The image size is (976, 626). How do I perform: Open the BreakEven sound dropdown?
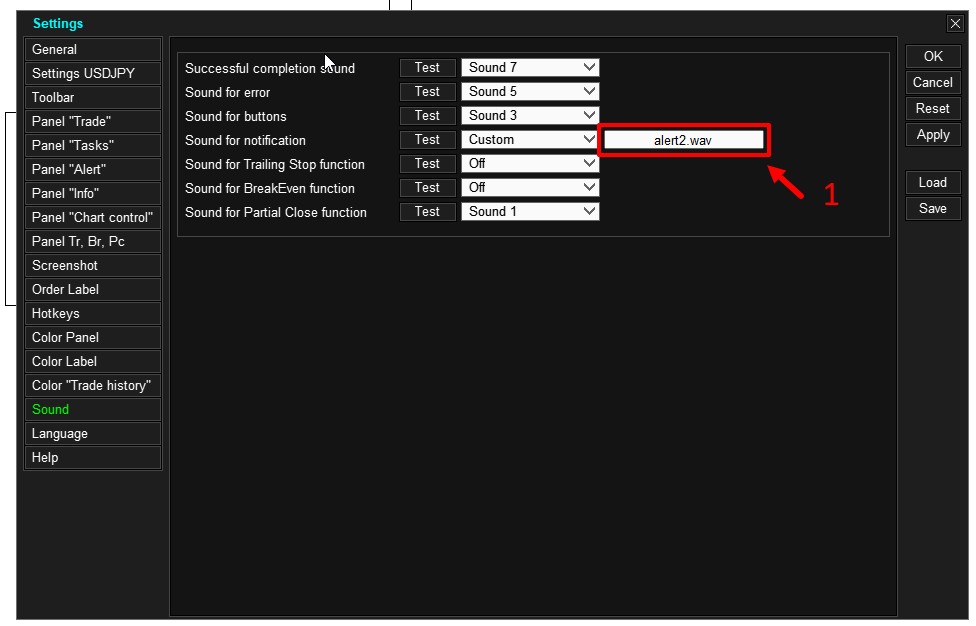tap(530, 187)
